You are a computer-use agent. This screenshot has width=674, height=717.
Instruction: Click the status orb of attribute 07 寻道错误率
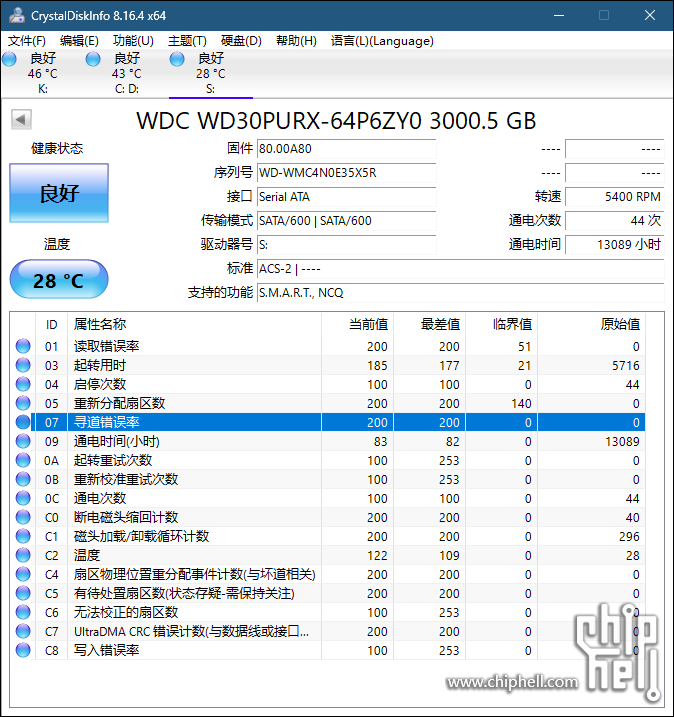23,422
